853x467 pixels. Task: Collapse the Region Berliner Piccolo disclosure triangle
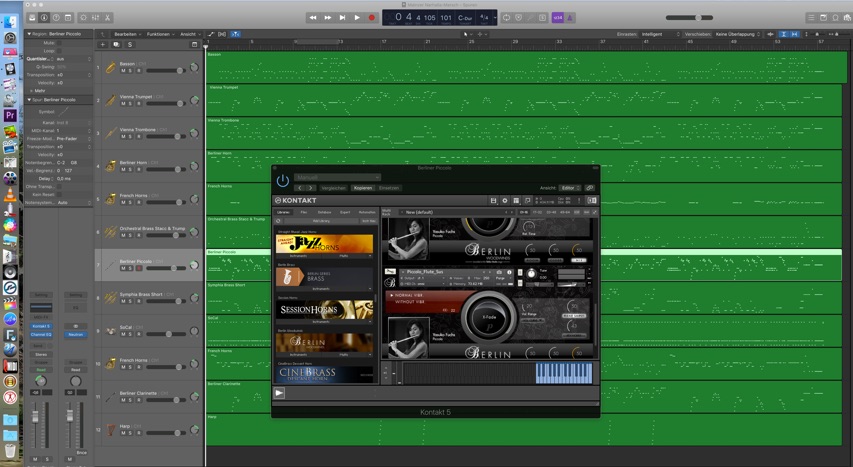[x=29, y=34]
